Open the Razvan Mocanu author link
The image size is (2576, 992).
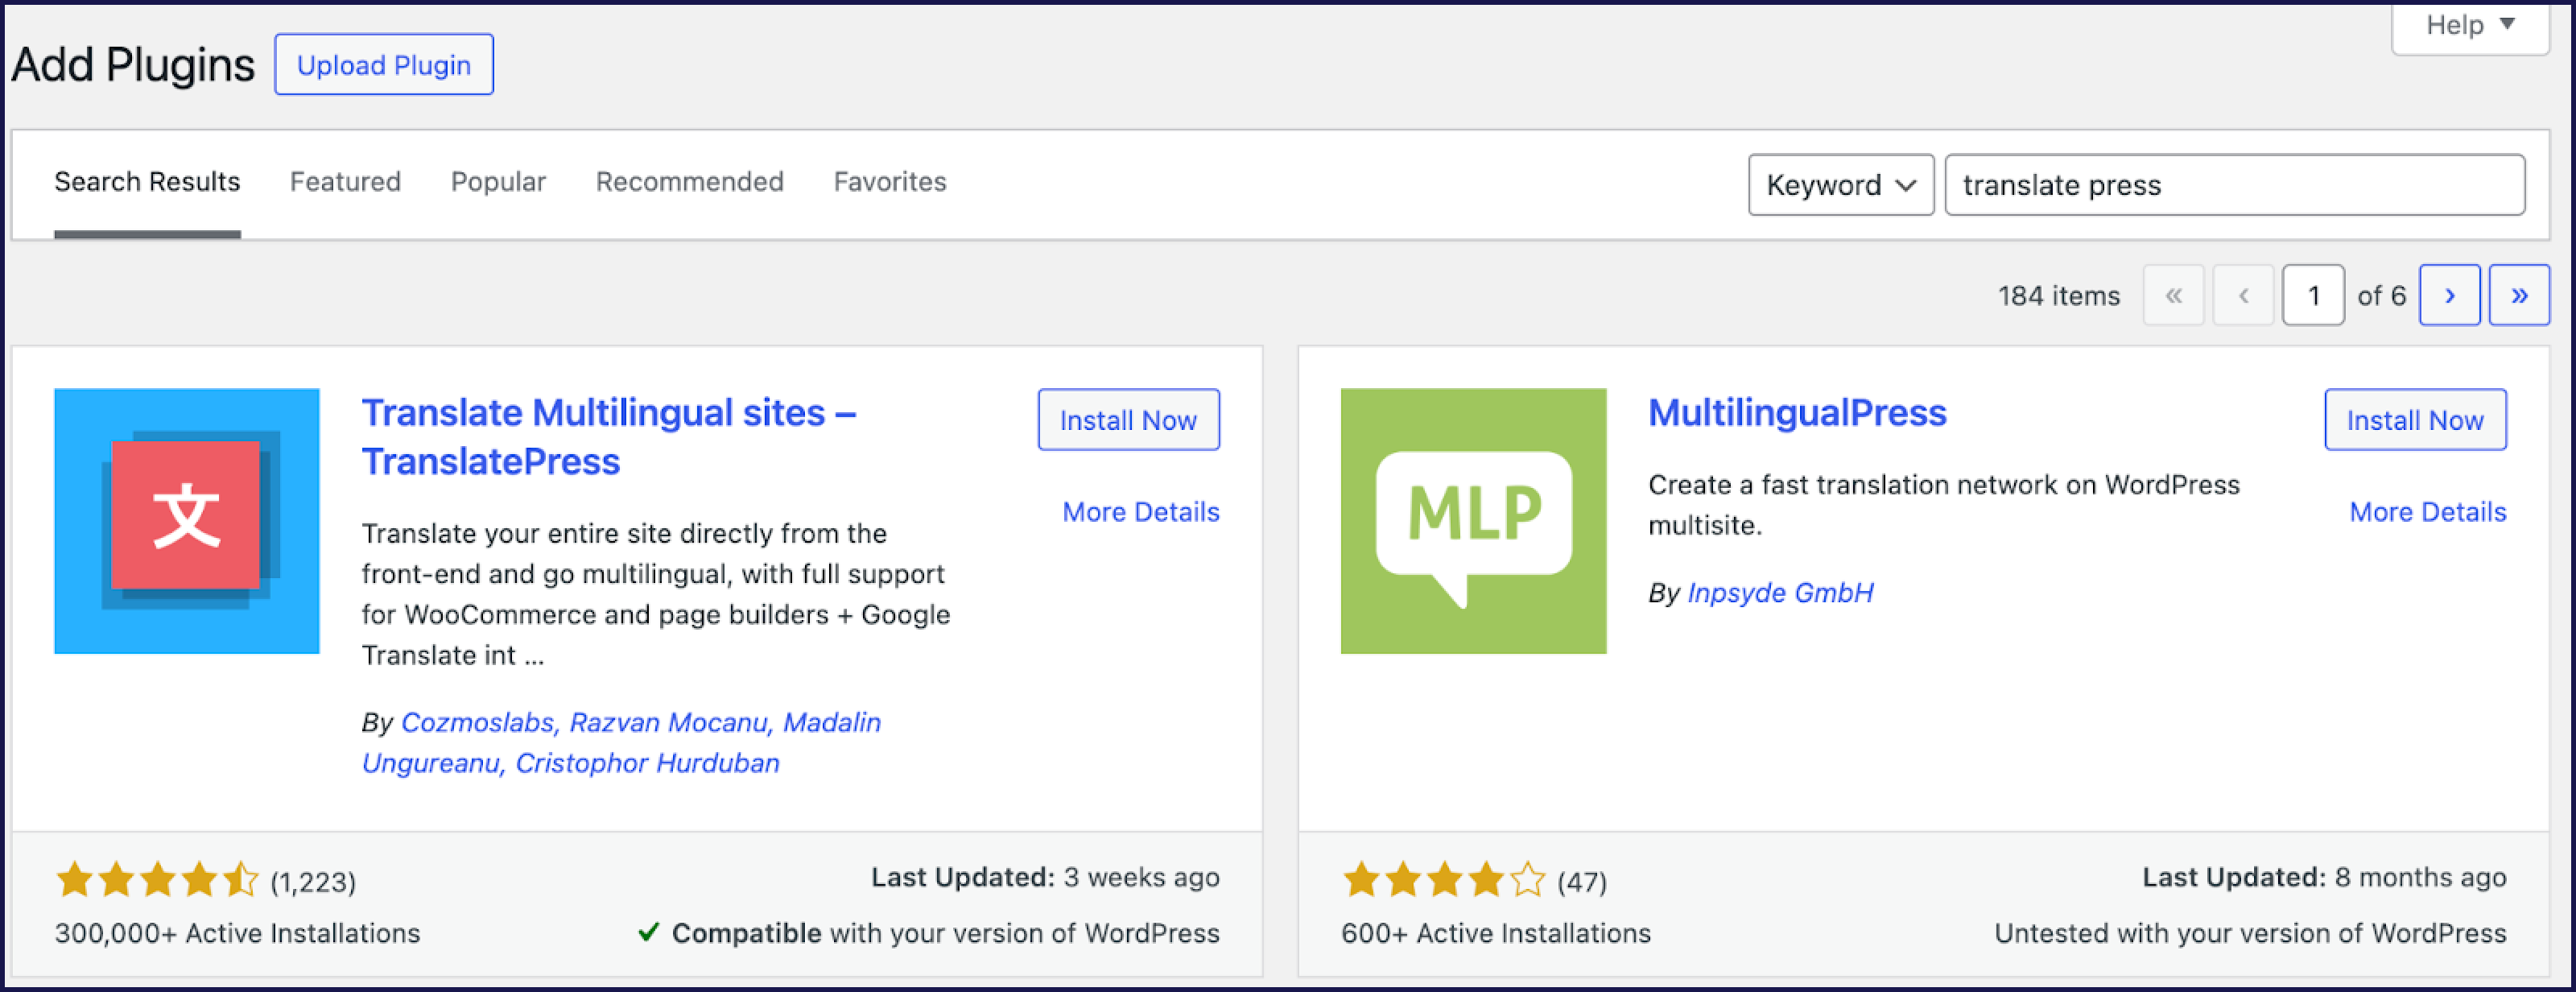tap(669, 722)
